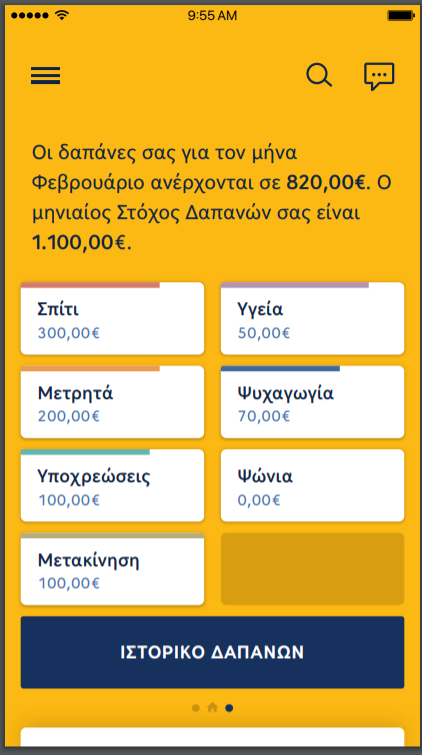Viewport: 422px width, 755px height.
Task: Tap the WiFi status icon
Action: (62, 15)
